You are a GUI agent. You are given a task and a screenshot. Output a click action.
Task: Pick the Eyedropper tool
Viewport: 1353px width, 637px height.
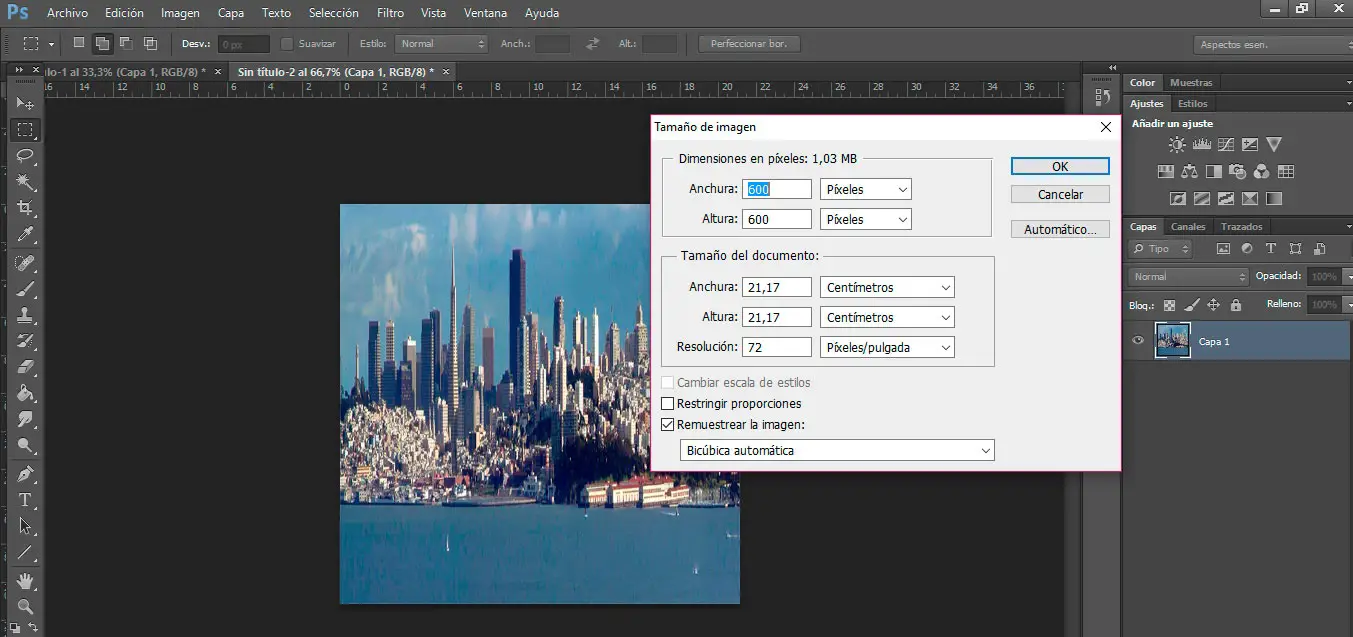26,235
